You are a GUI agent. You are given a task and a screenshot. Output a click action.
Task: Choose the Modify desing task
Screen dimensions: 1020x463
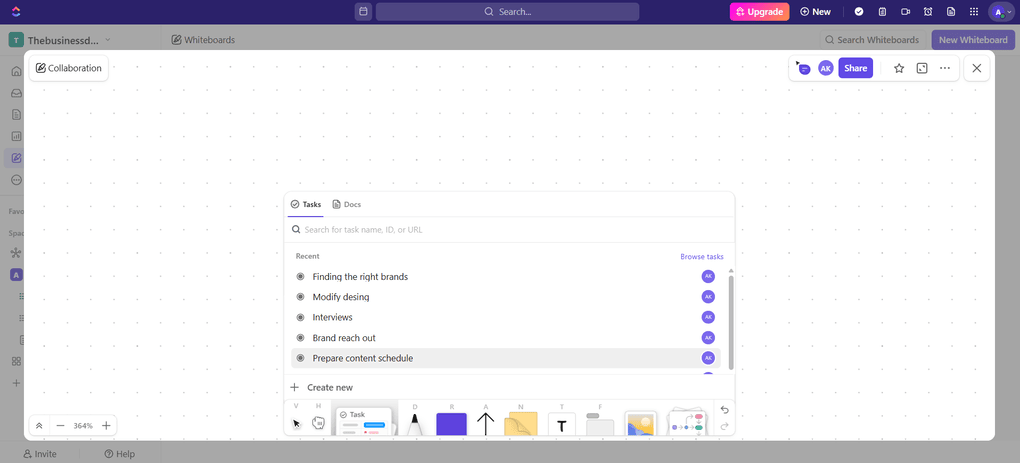(505, 297)
